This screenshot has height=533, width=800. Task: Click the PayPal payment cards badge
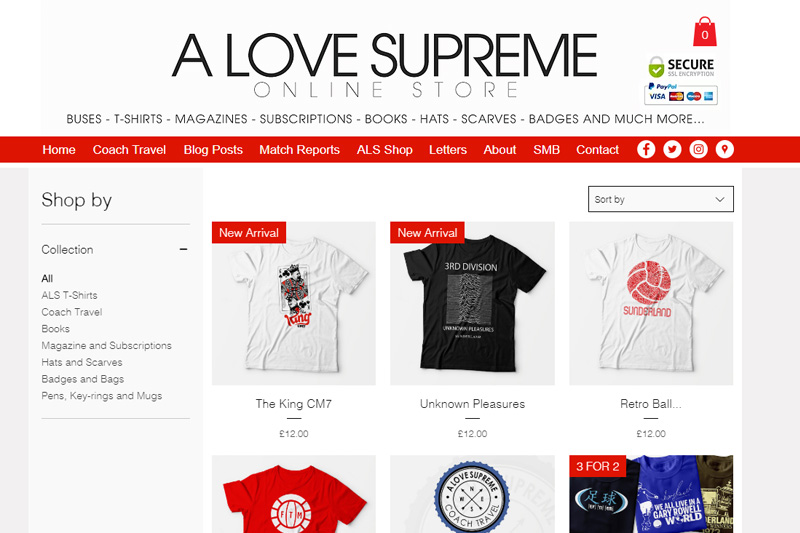[681, 93]
